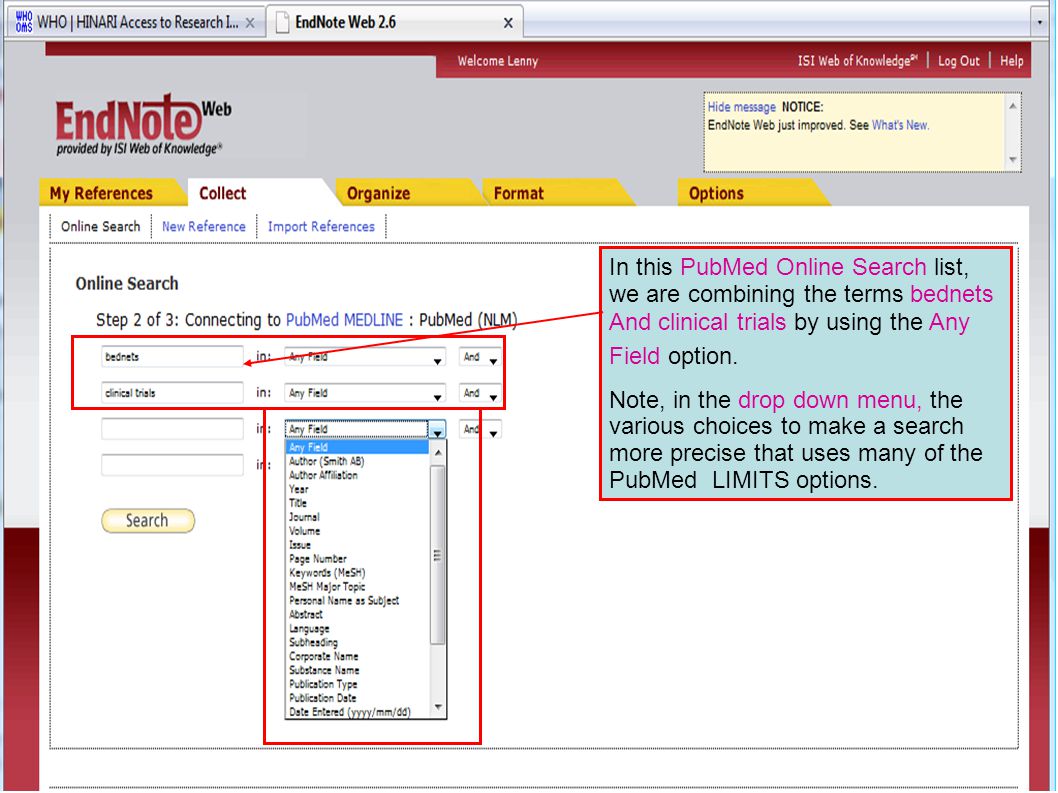Select Journal in the field list
1058x793 pixels.
click(x=358, y=517)
